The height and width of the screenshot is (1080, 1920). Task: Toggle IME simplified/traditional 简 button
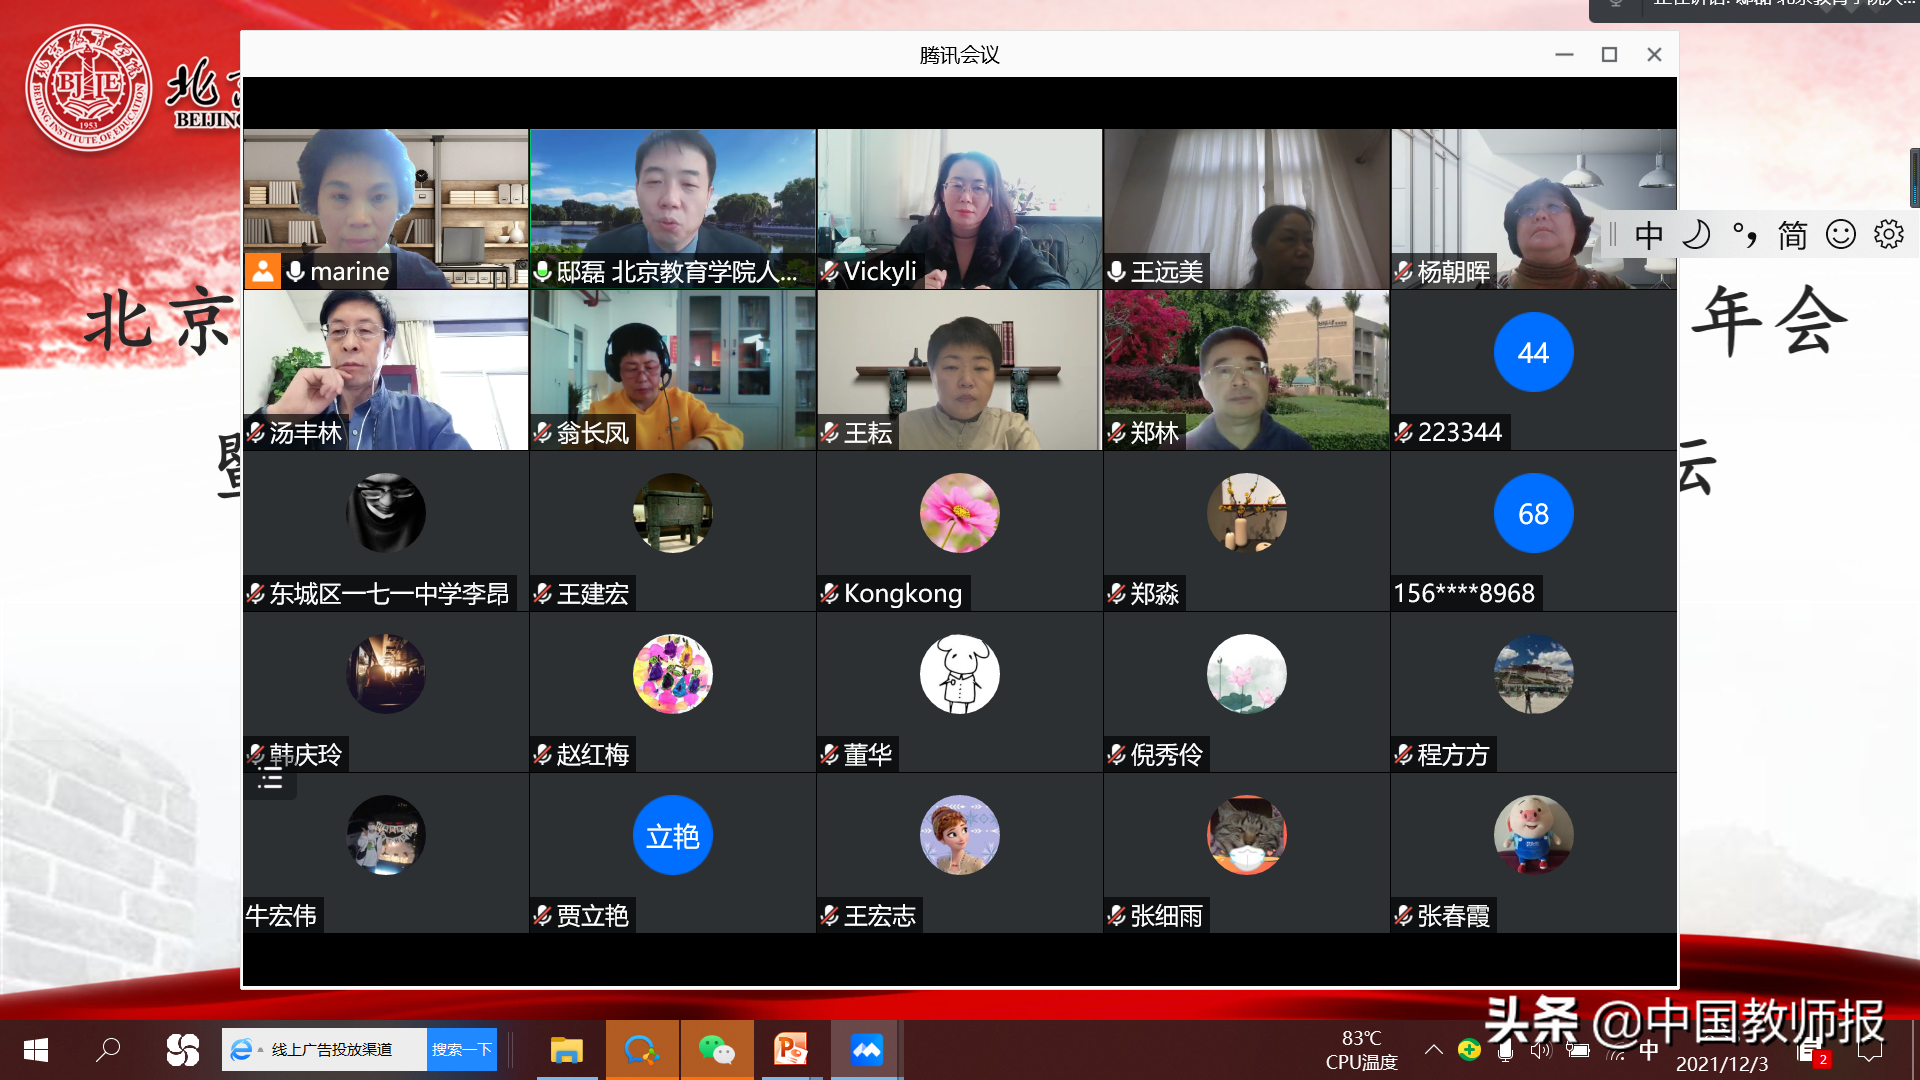(x=1792, y=235)
